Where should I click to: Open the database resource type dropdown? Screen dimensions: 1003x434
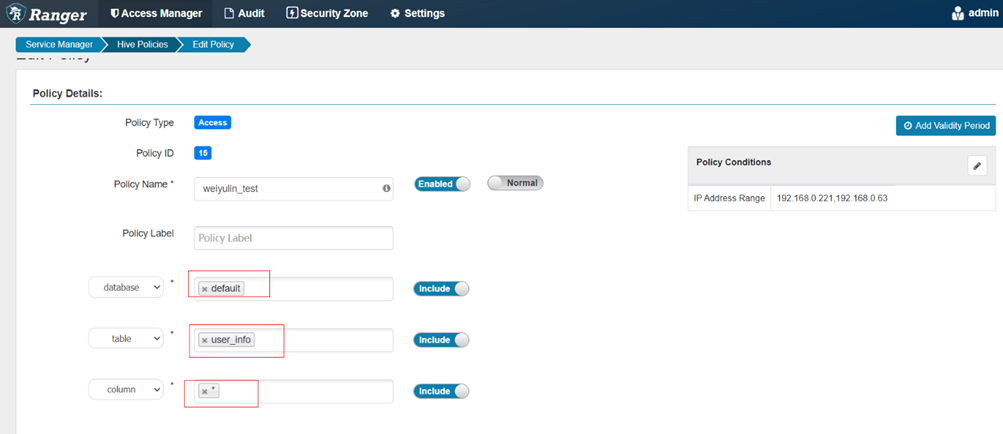pos(126,288)
